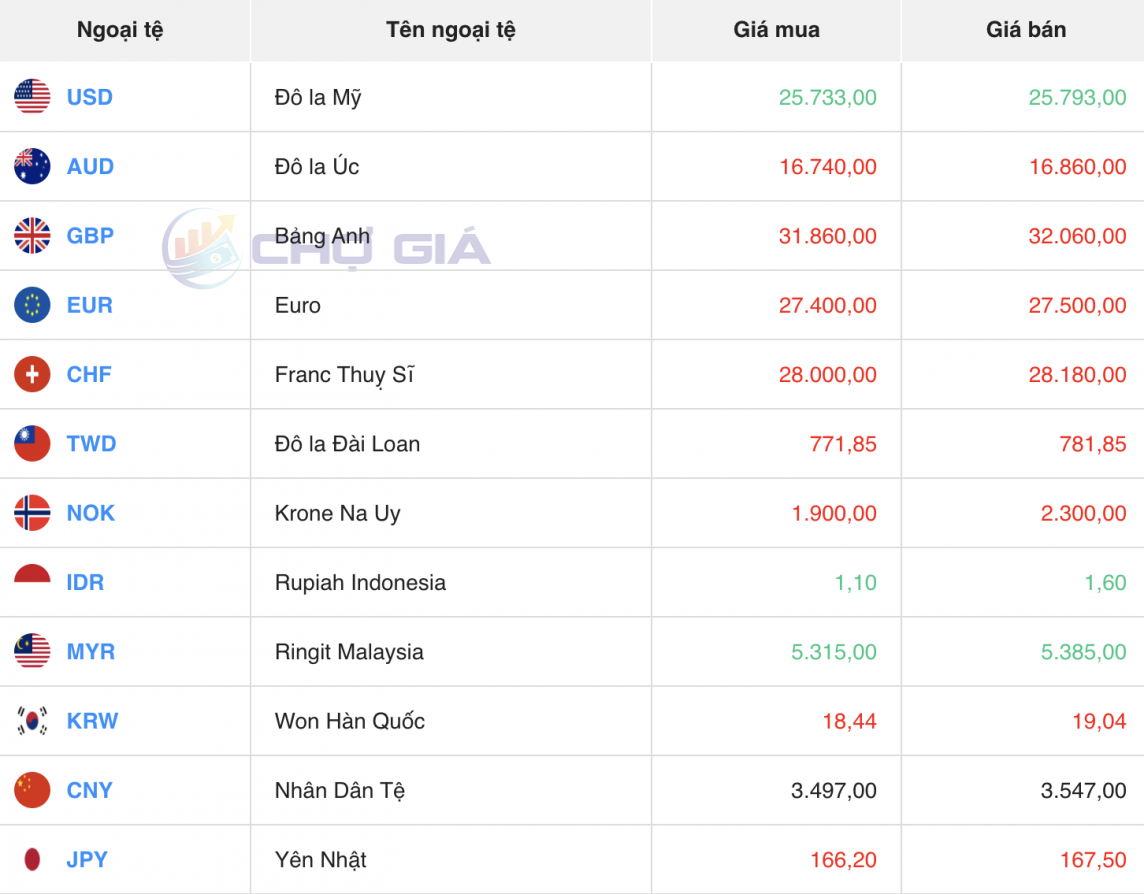Click the NOK Norwegian flag icon
The width and height of the screenshot is (1144, 894).
pos(31,513)
